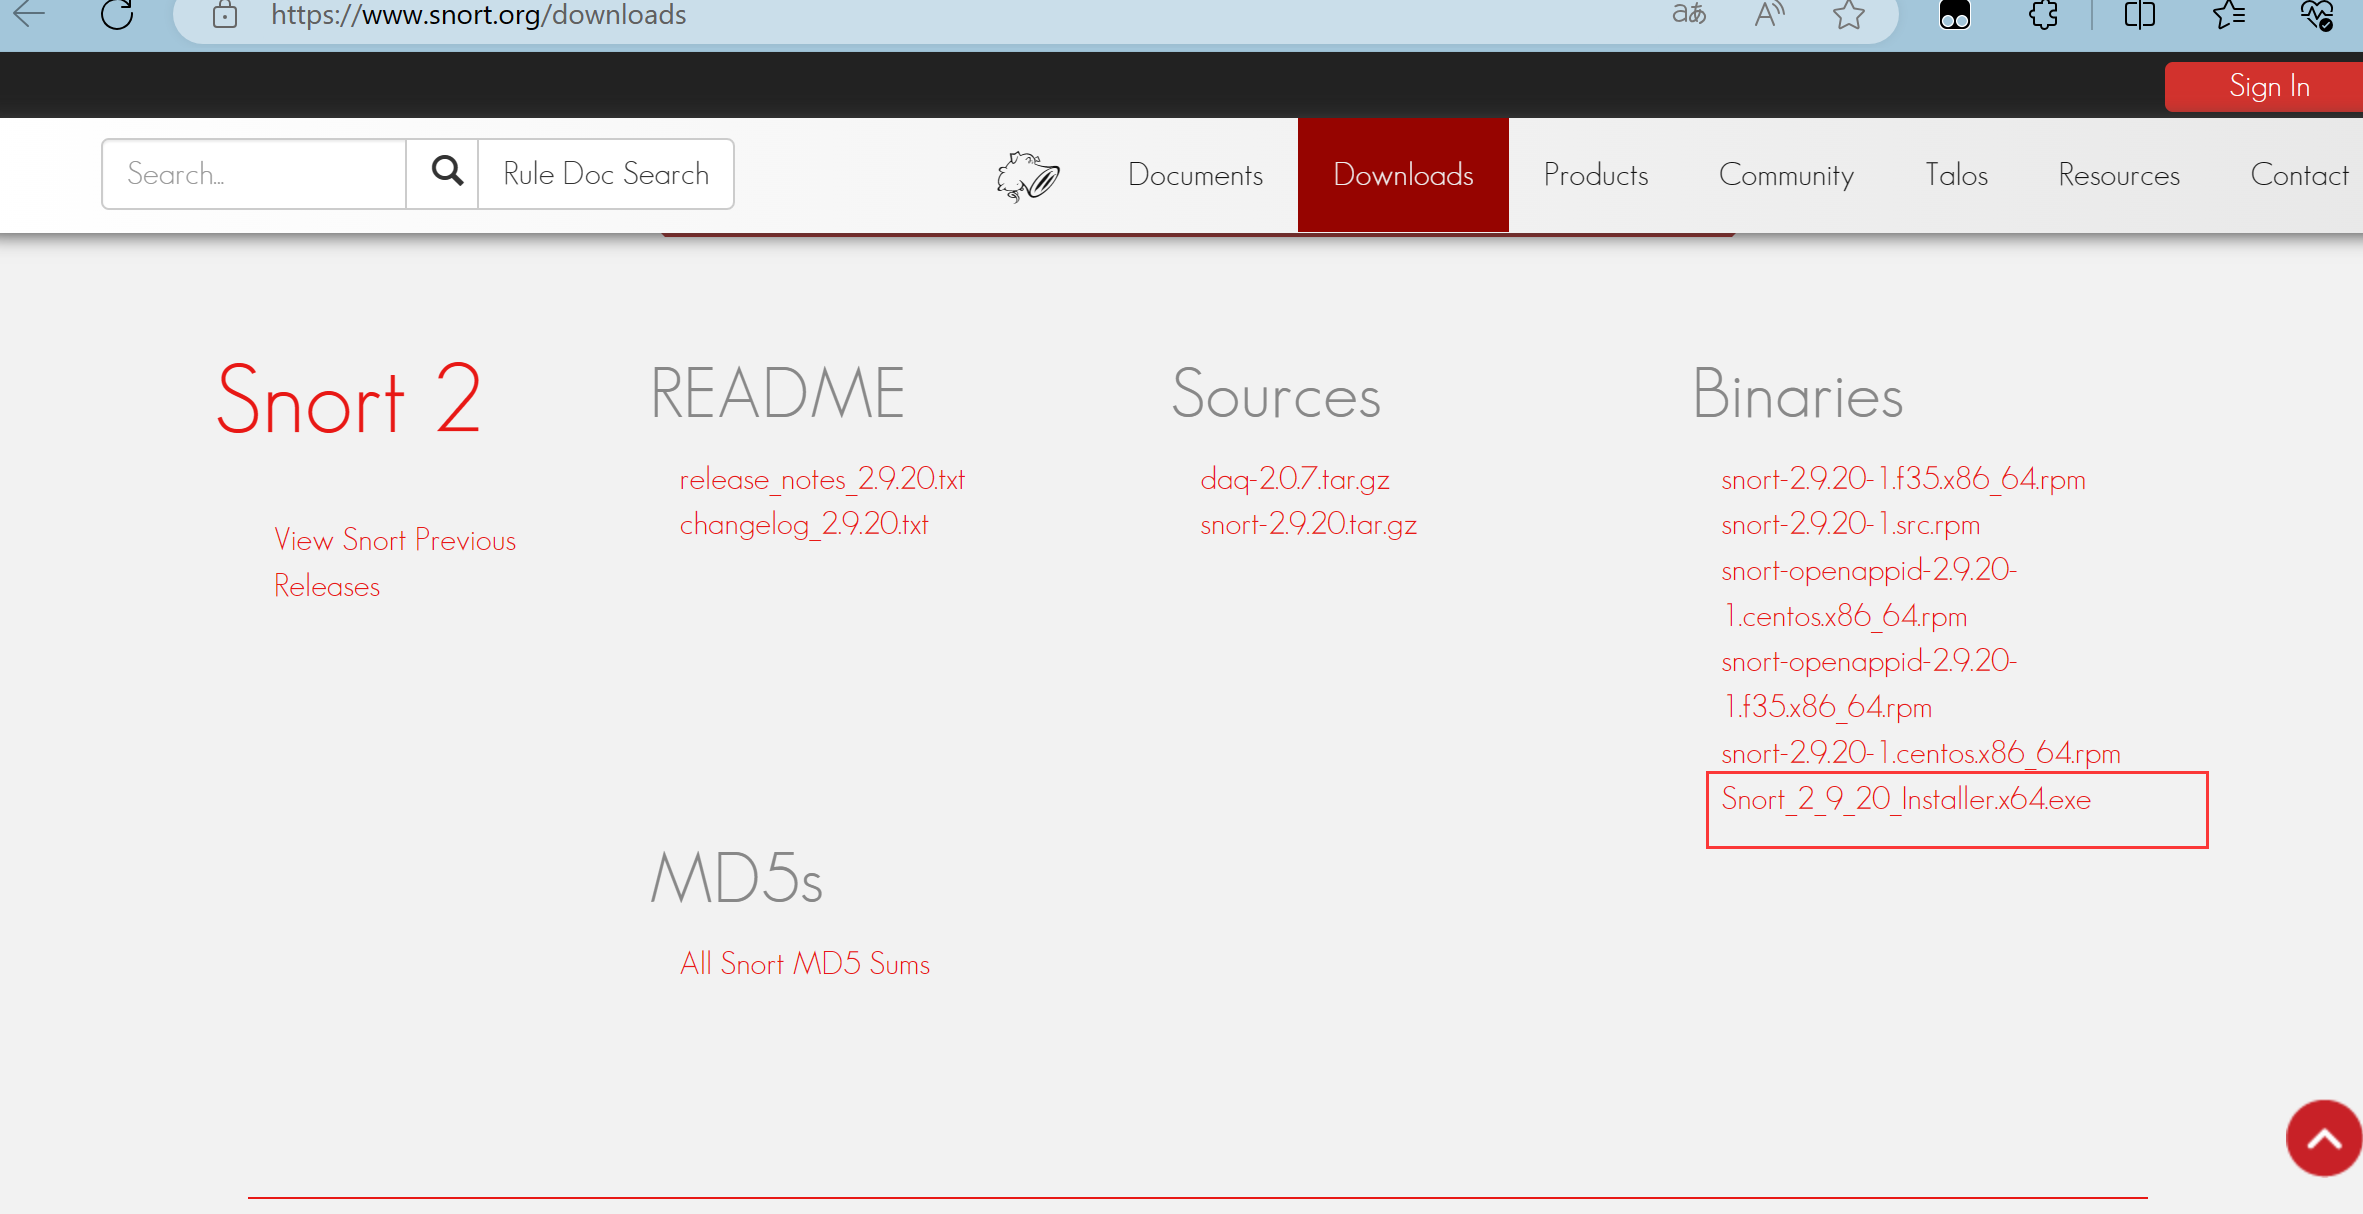Open release_notes_2.9.20.txt link
Viewport: 2363px width, 1214px height.
pos(822,479)
